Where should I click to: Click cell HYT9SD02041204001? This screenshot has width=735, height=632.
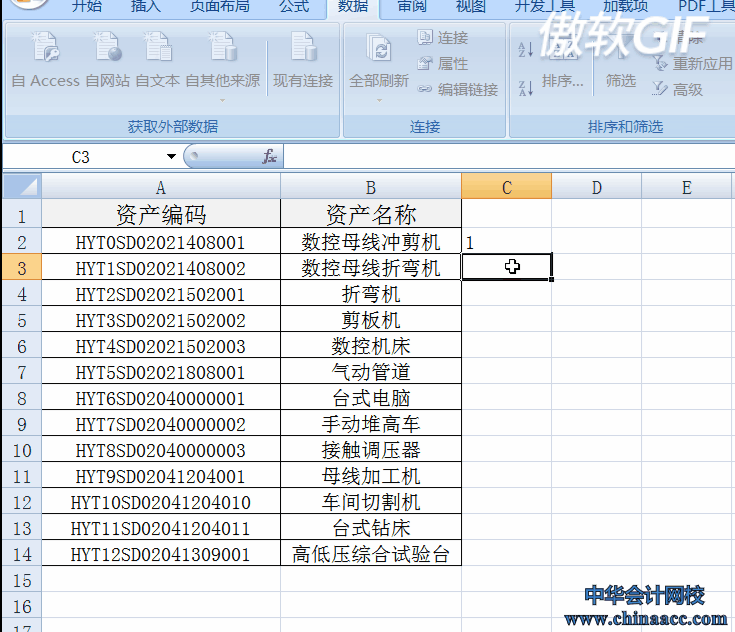pyautogui.click(x=161, y=476)
